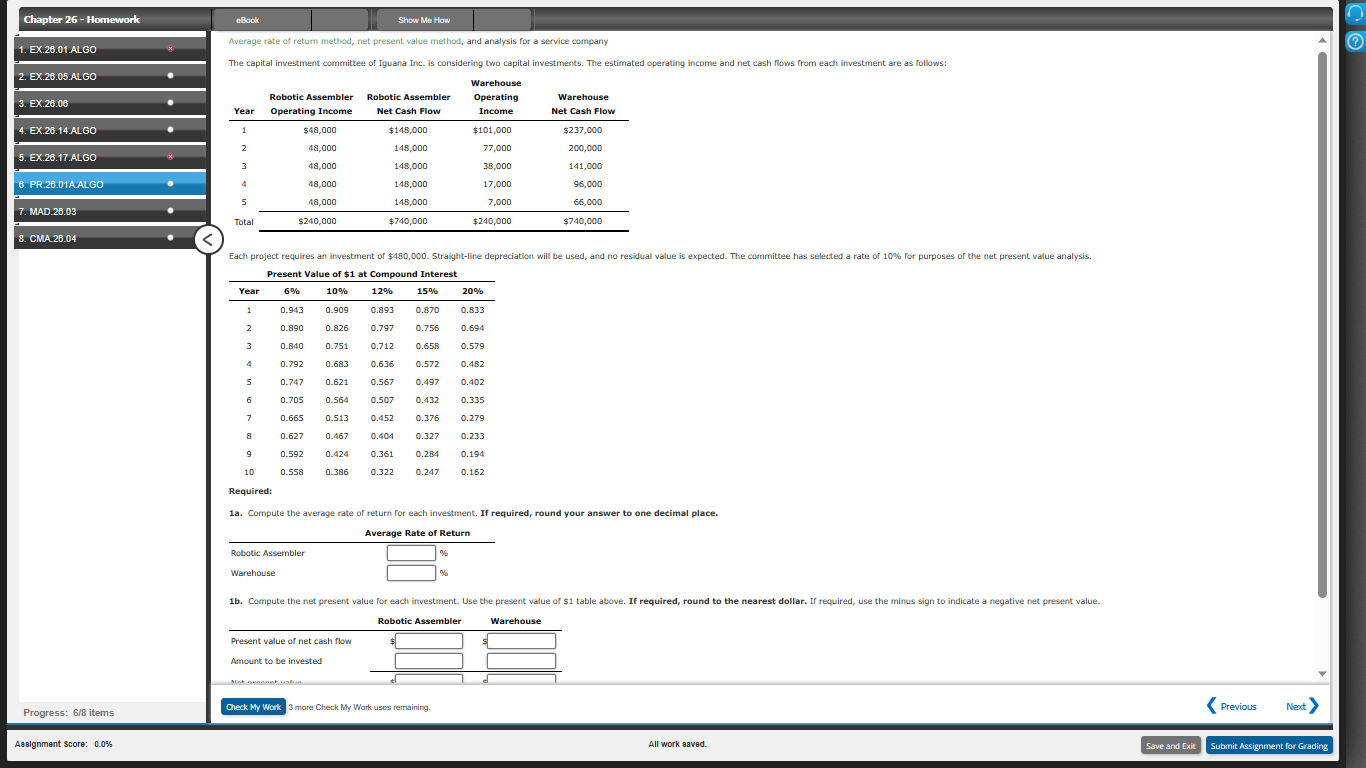Screen dimensions: 1366x768
Task: Click the white status dot on EX.26.05.ALGO
Action: click(171, 75)
